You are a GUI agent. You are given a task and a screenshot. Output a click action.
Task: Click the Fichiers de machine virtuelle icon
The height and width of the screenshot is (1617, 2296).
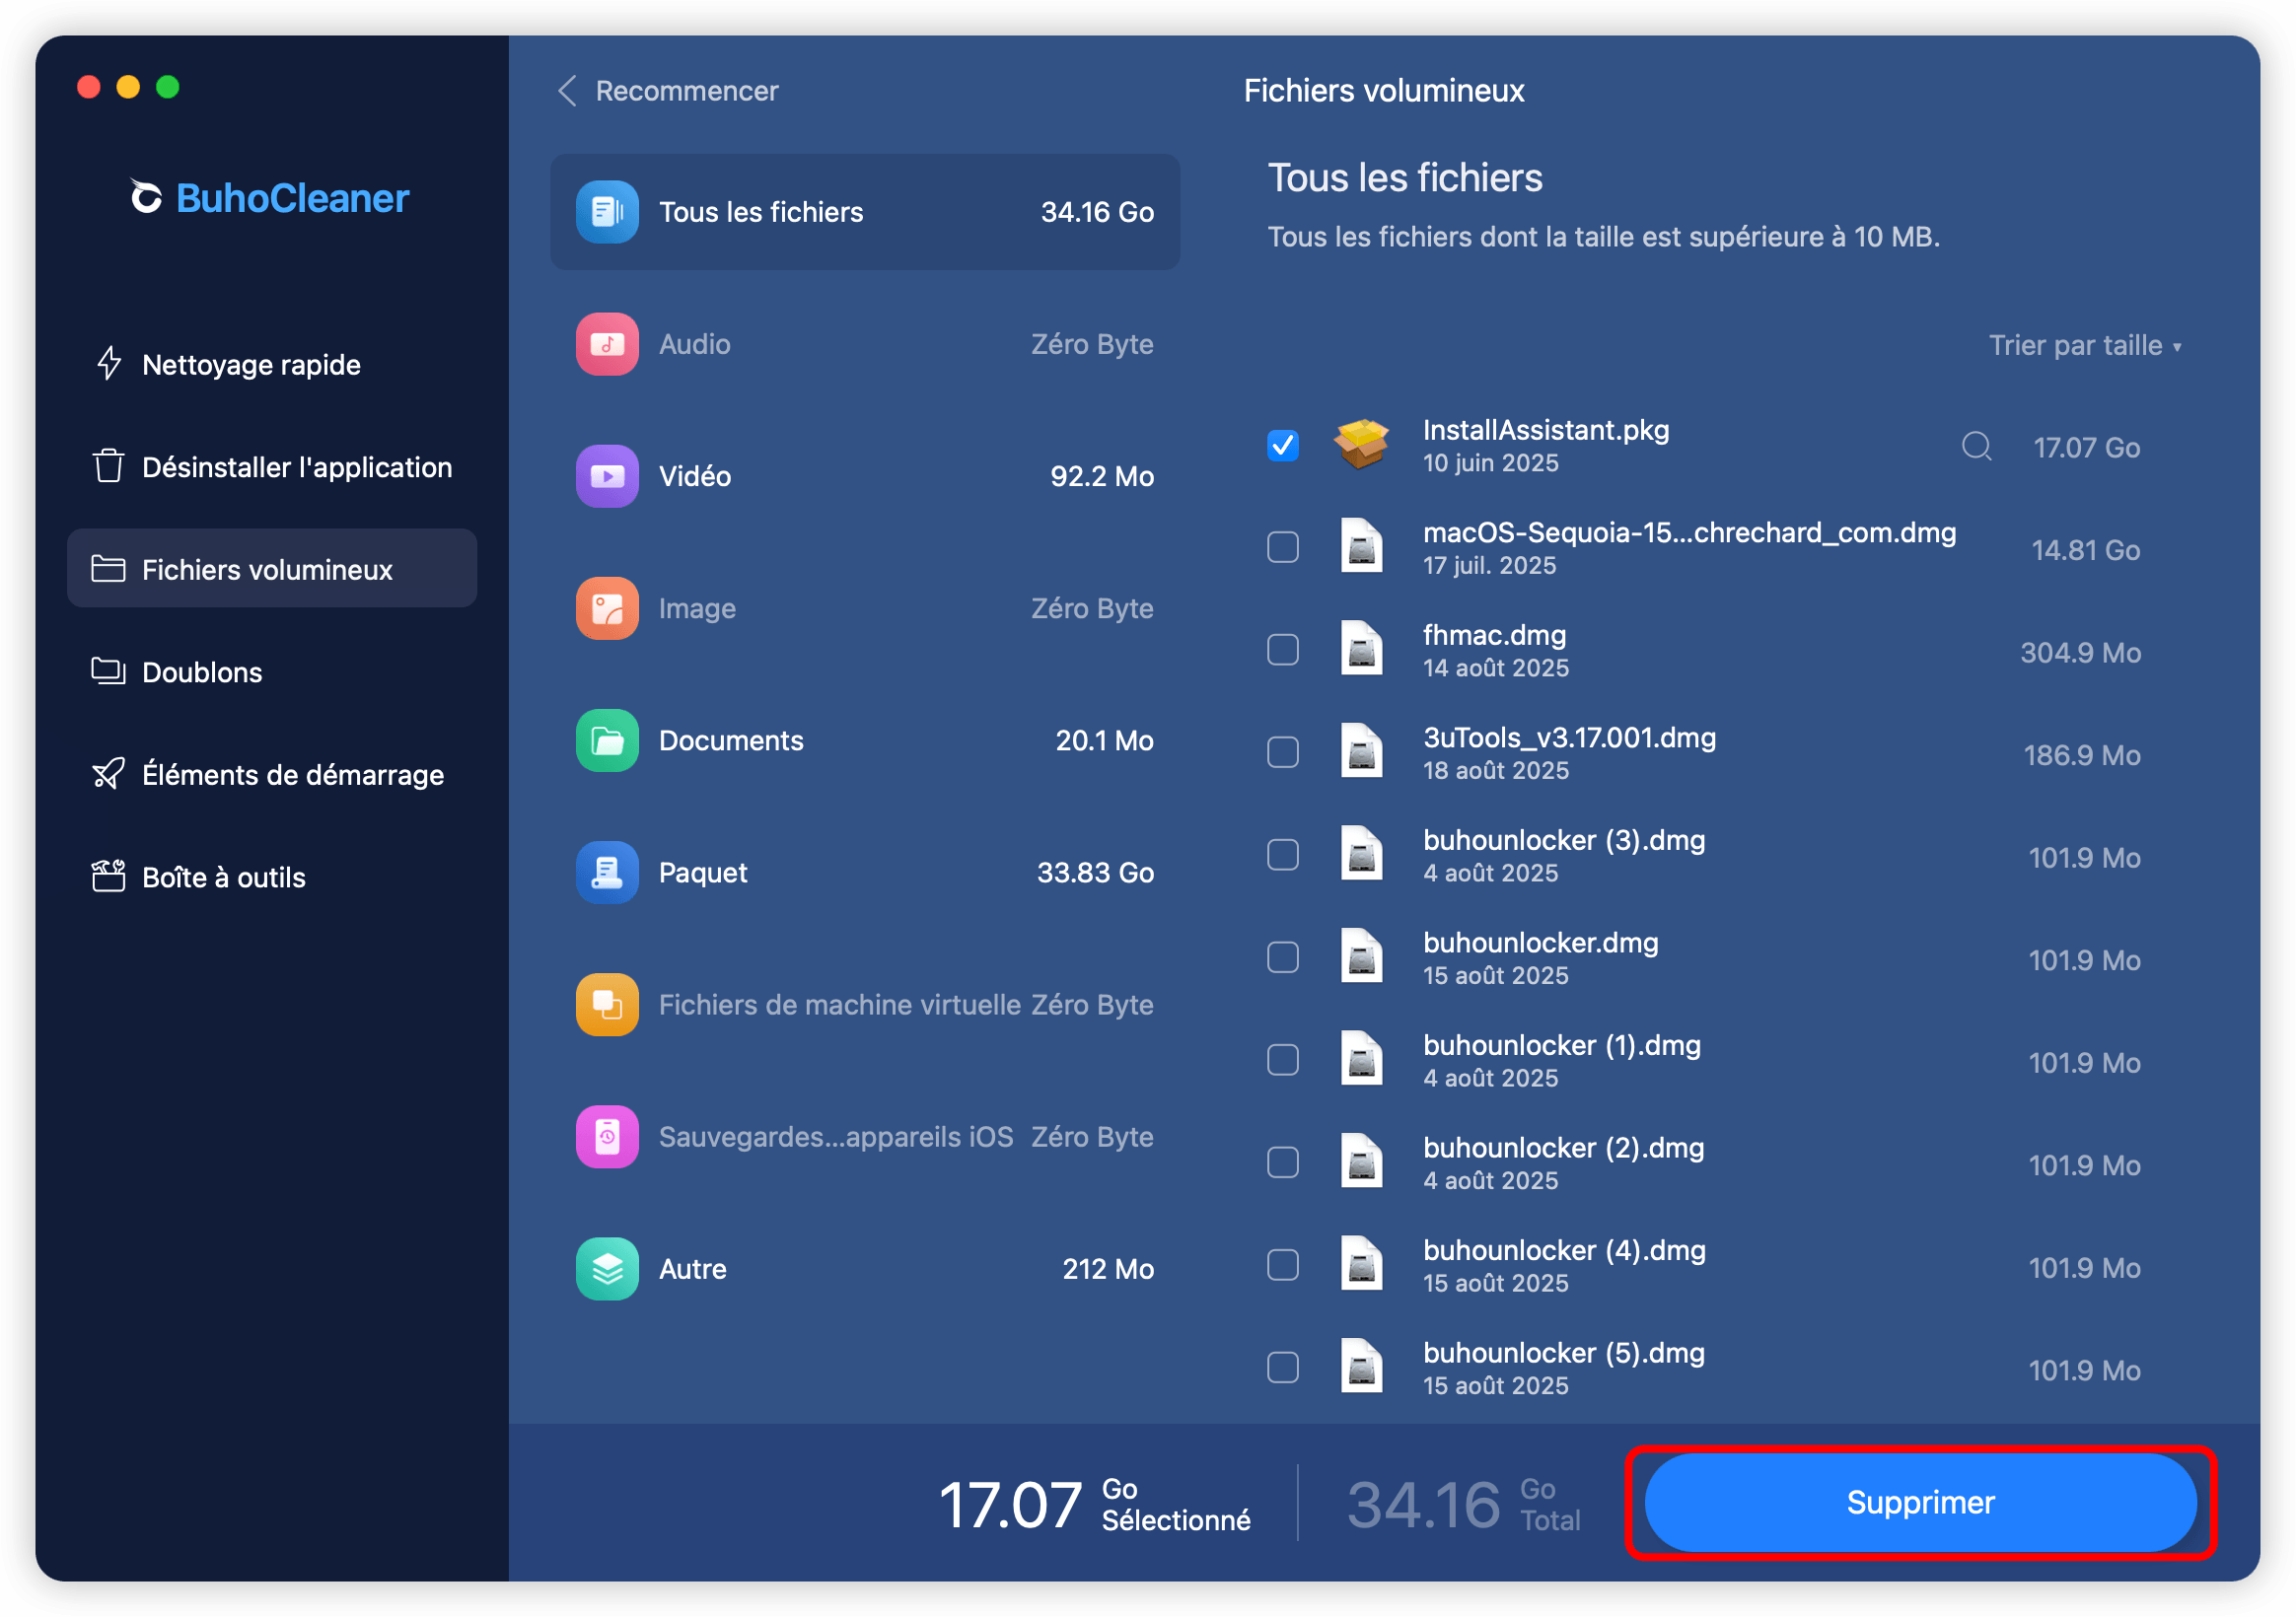pos(607,1004)
